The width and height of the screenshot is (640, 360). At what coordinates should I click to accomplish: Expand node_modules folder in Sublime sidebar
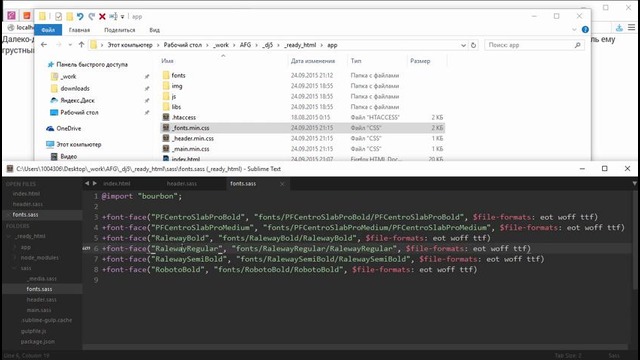16,258
